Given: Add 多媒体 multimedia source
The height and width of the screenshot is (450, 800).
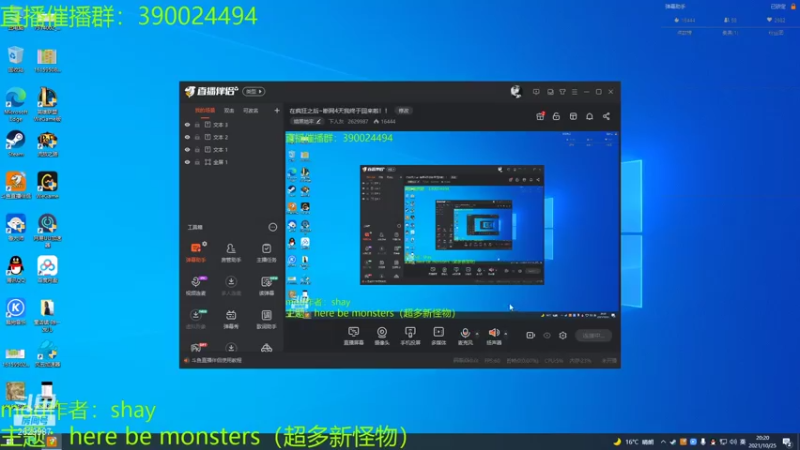Looking at the screenshot, I should [438, 336].
